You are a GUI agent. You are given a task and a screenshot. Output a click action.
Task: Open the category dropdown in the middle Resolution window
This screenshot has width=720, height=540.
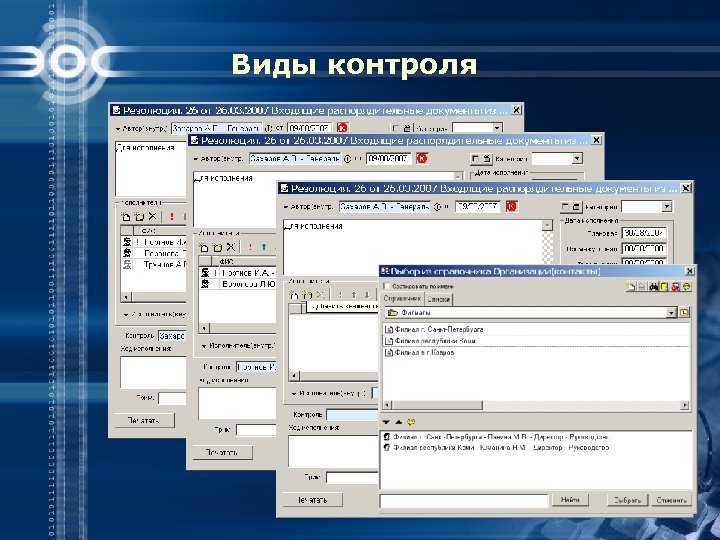point(577,159)
